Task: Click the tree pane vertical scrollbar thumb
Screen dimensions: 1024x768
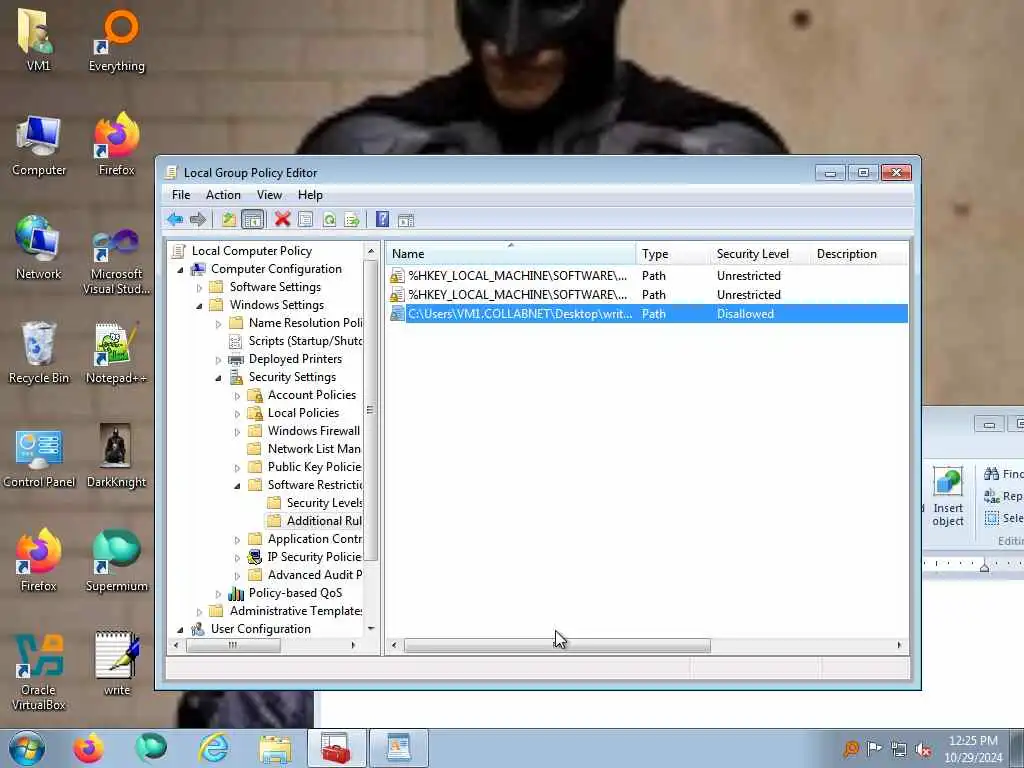Action: [371, 411]
